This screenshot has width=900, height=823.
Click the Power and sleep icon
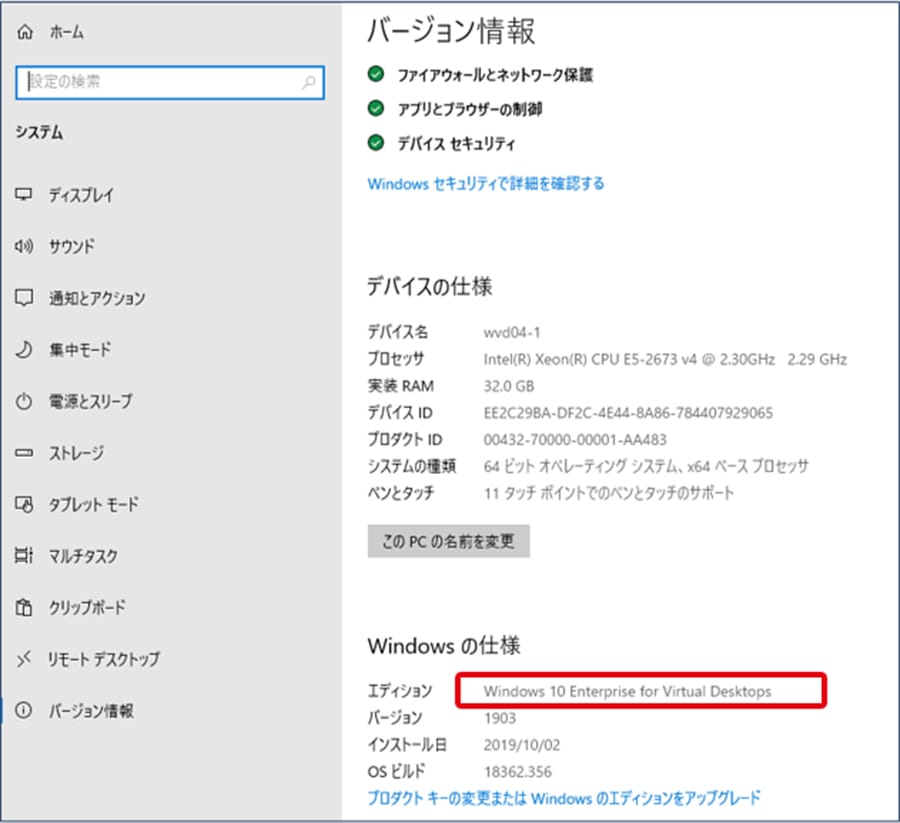24,401
